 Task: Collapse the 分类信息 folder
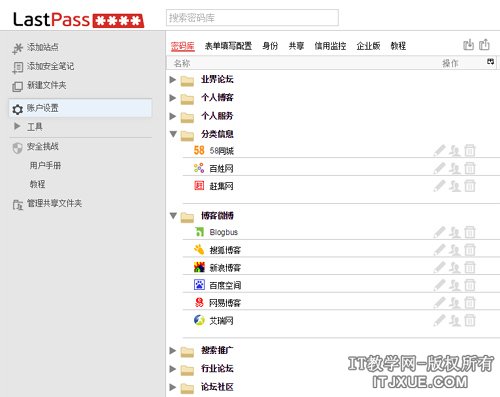[173, 134]
